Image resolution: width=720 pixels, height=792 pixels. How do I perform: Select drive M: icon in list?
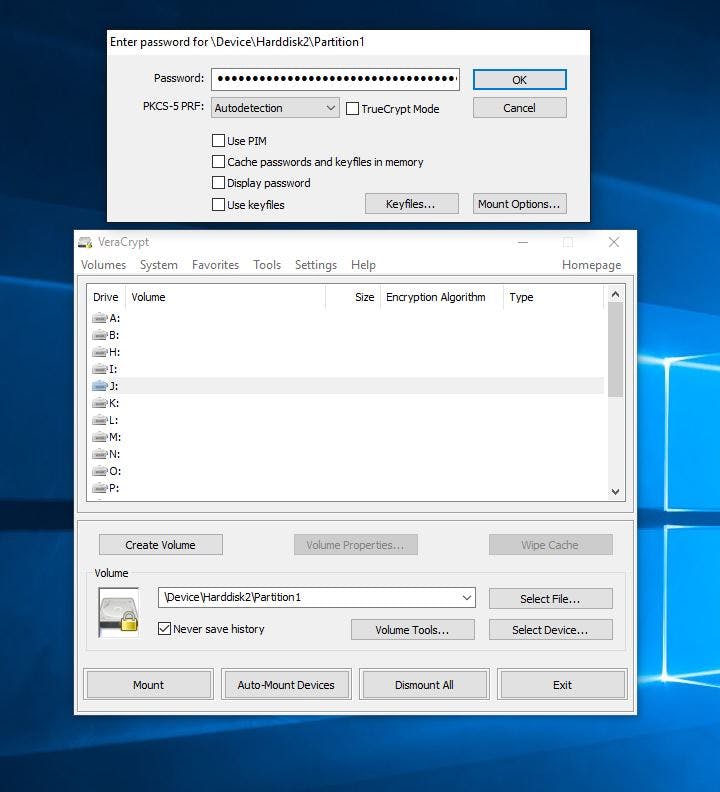click(100, 437)
